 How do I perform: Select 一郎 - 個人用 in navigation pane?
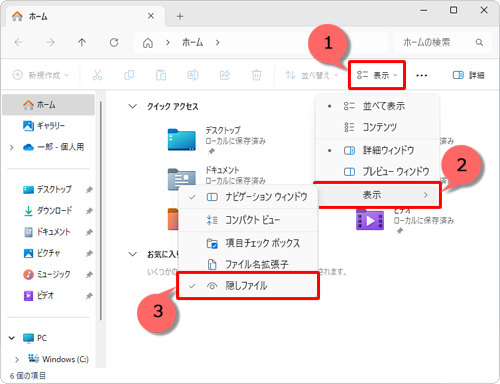click(53, 147)
